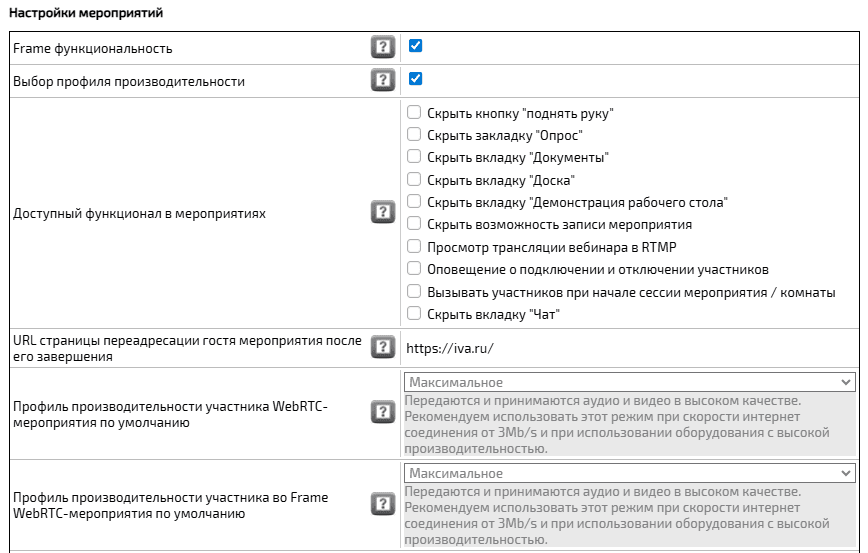Enable Просмотр трансляции вебинара в RTMP
Image resolution: width=868 pixels, height=553 pixels.
pos(414,246)
